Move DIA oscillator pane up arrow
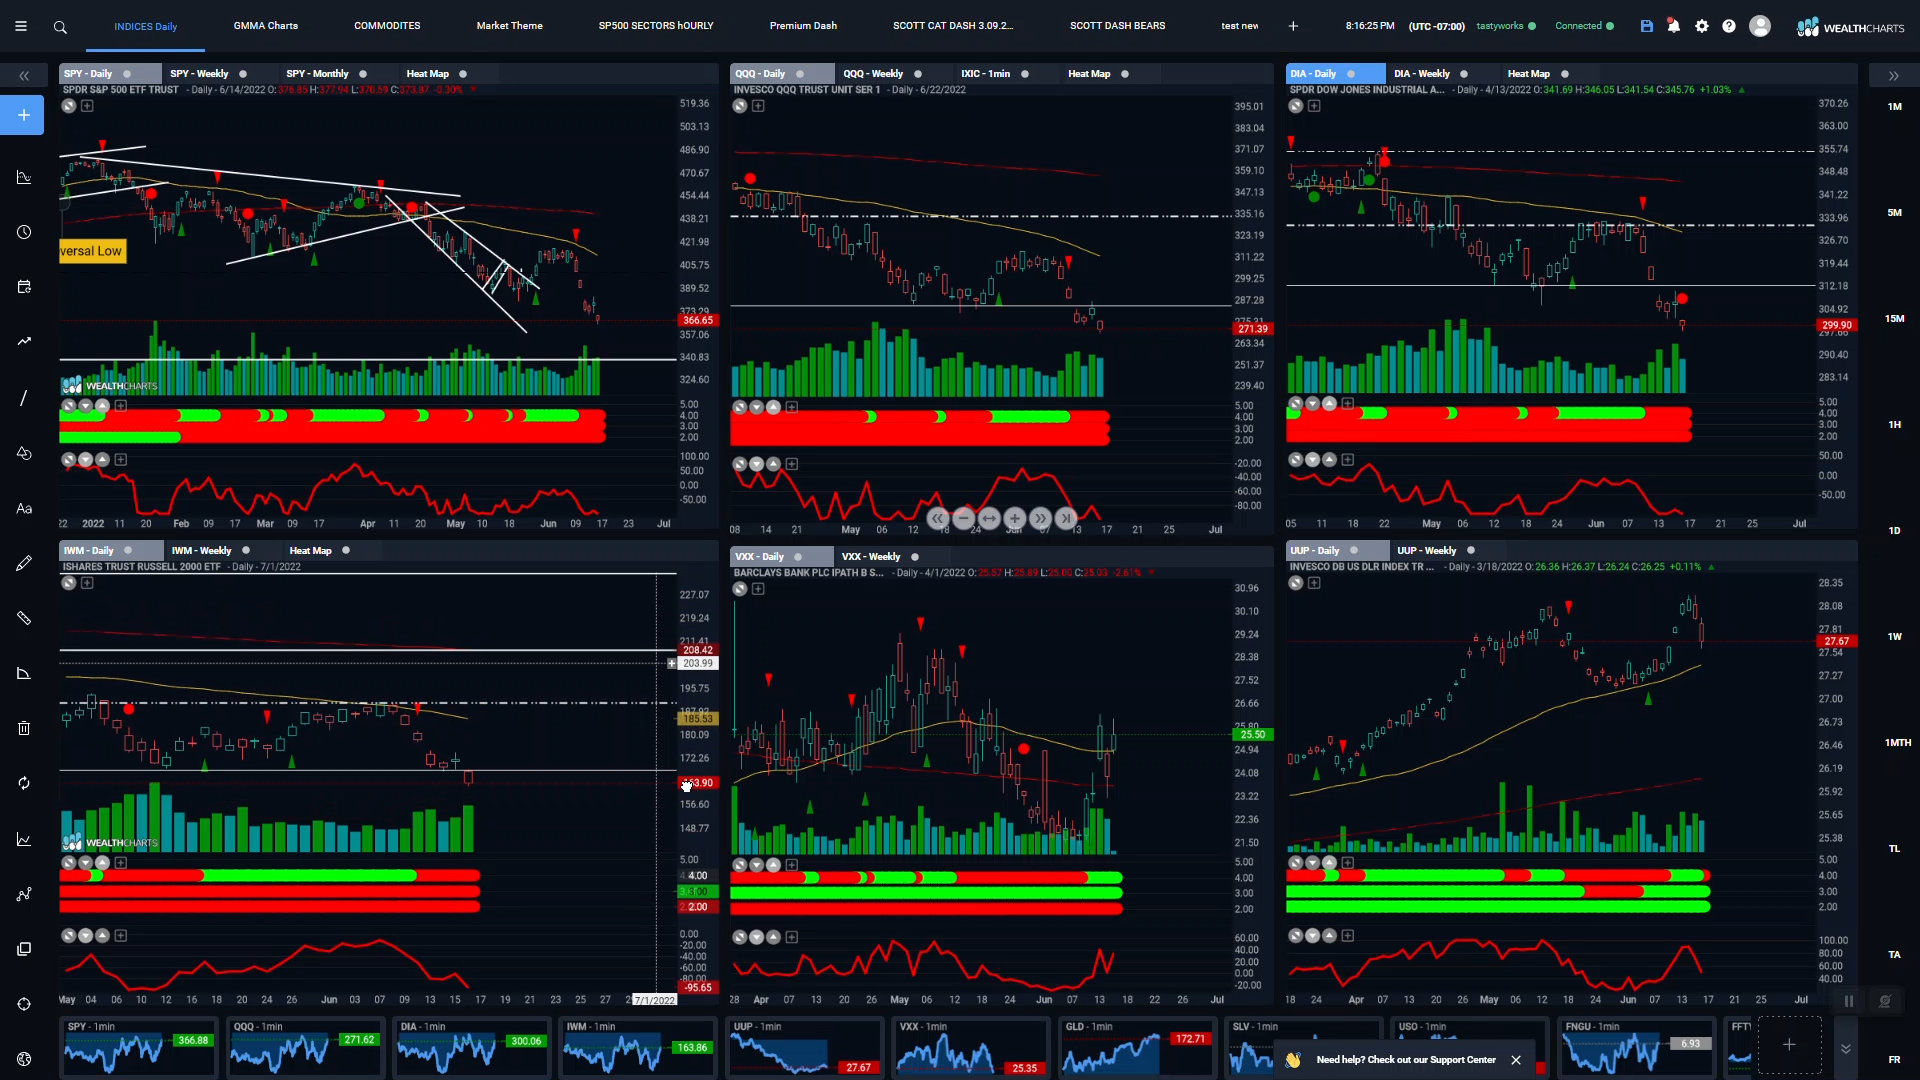This screenshot has height=1080, width=1920. (1329, 460)
